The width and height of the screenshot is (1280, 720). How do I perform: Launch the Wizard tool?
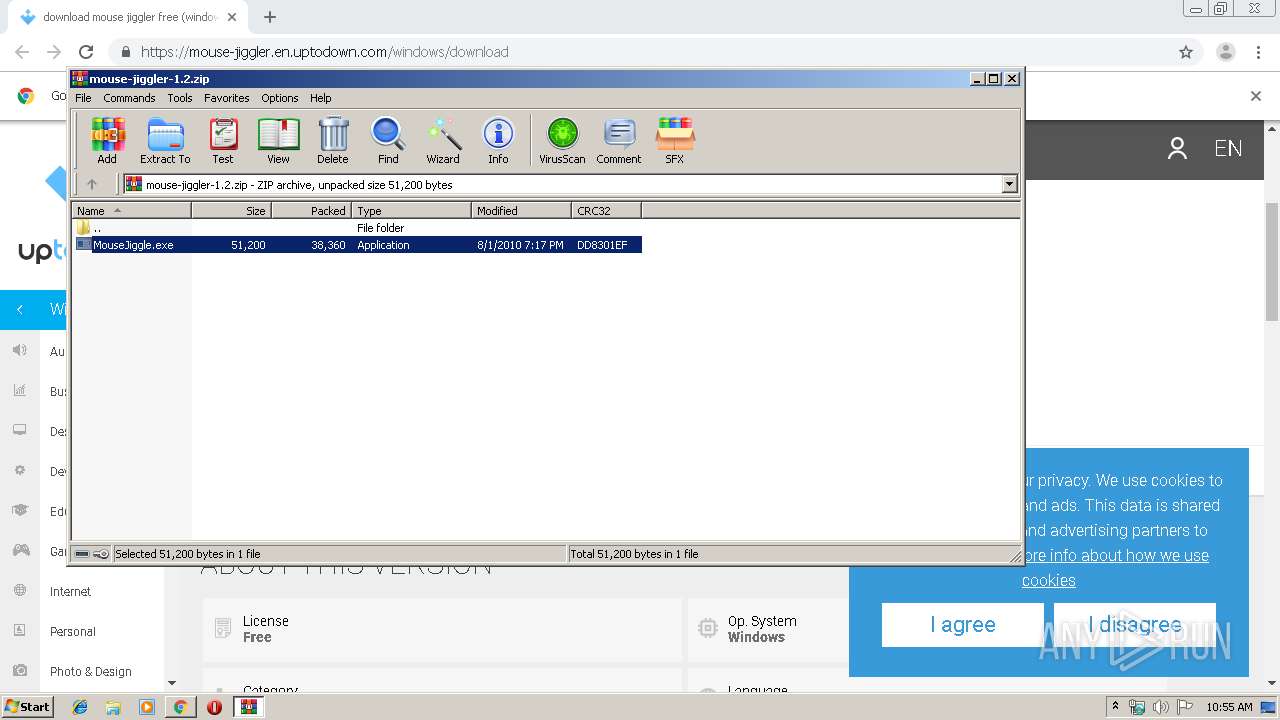(x=443, y=140)
